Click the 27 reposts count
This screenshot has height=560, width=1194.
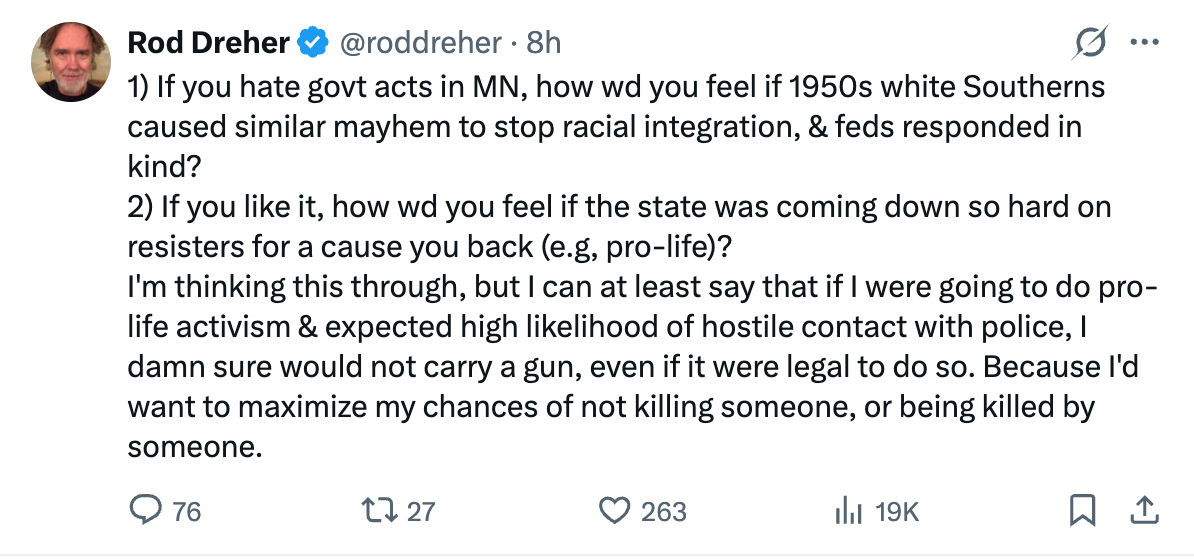421,512
